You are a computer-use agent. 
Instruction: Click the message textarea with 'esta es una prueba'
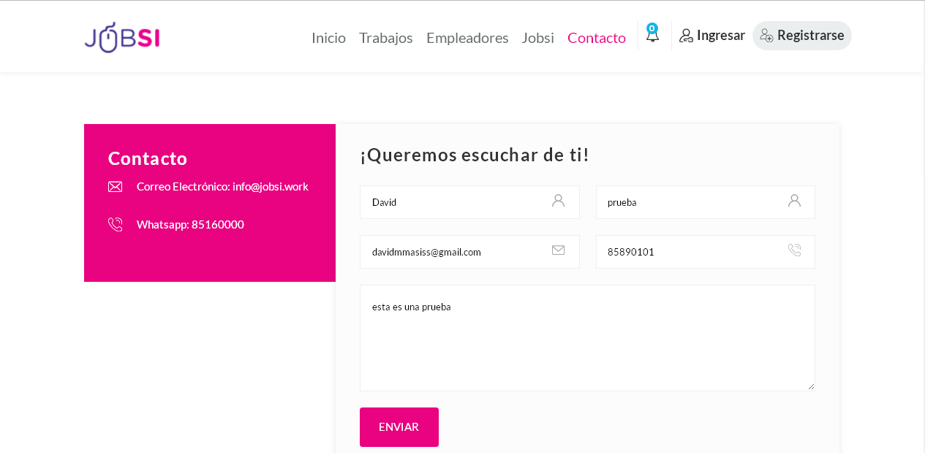tap(587, 337)
